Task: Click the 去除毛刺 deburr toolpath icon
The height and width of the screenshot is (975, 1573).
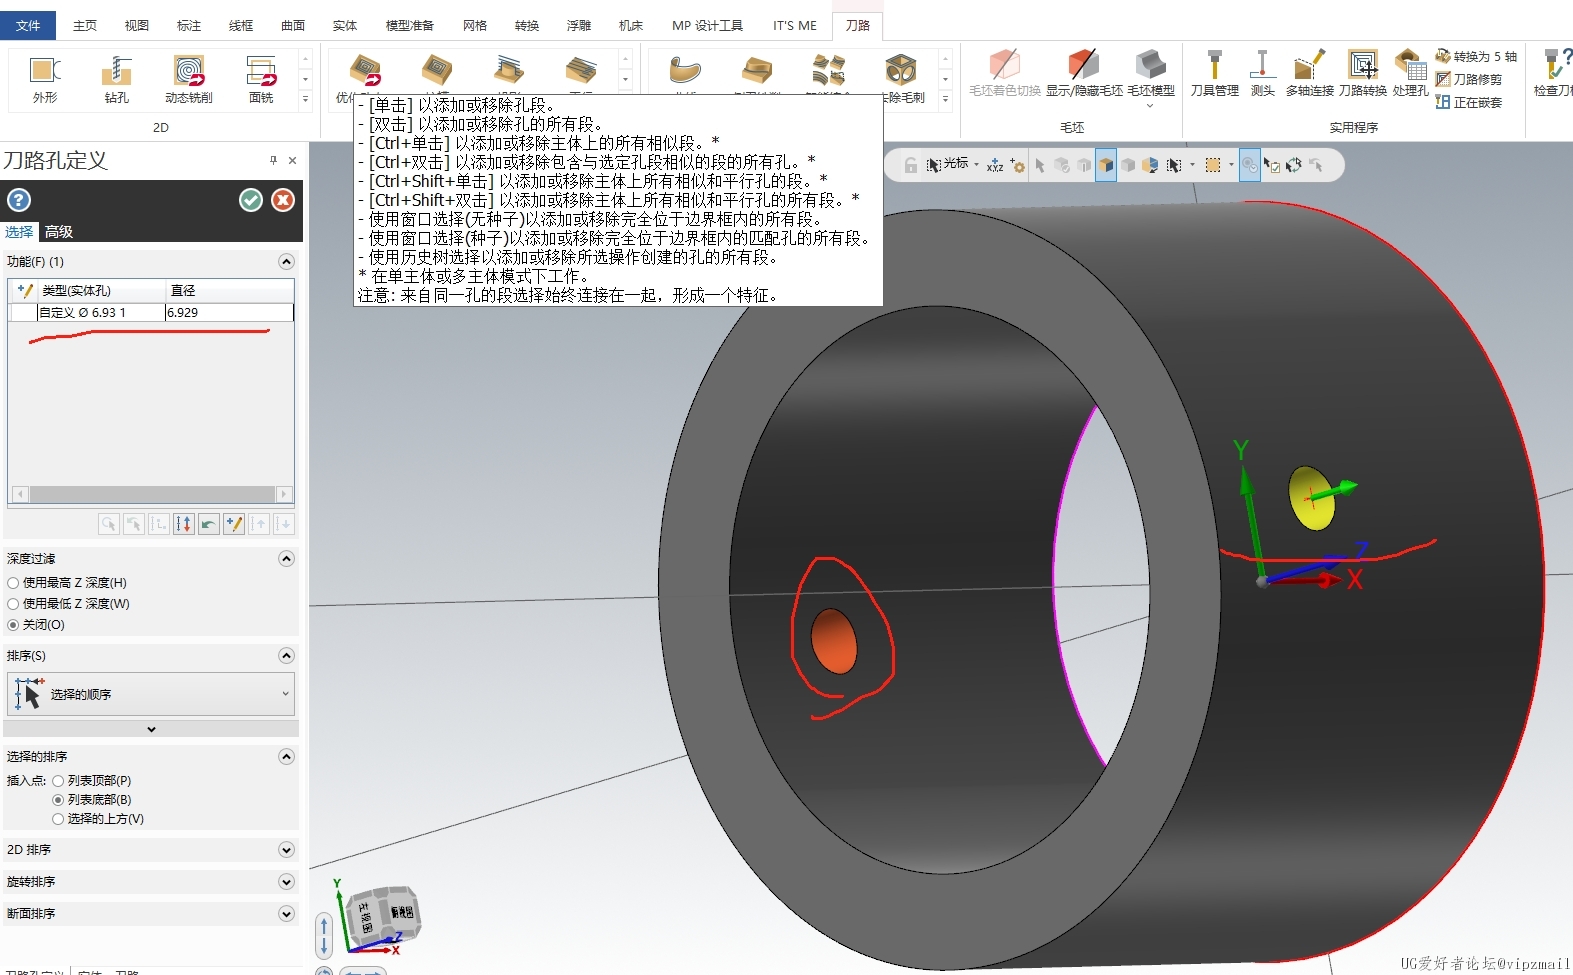Action: click(x=902, y=72)
